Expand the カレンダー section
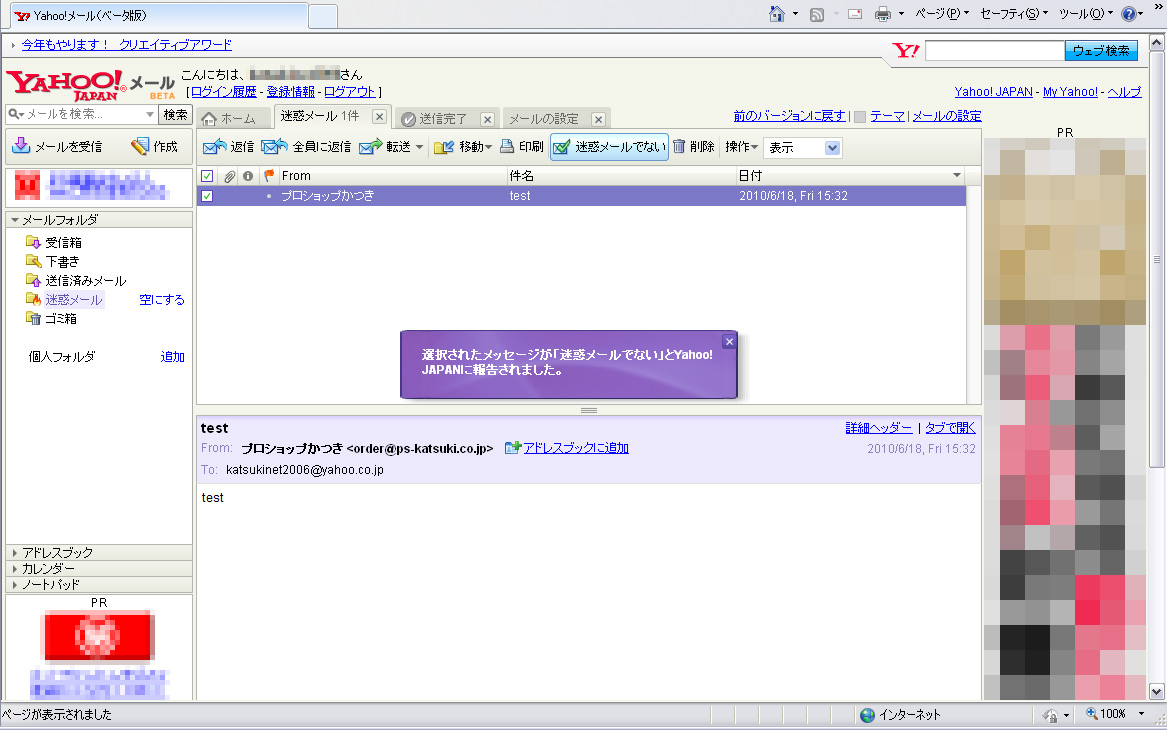 (15, 569)
